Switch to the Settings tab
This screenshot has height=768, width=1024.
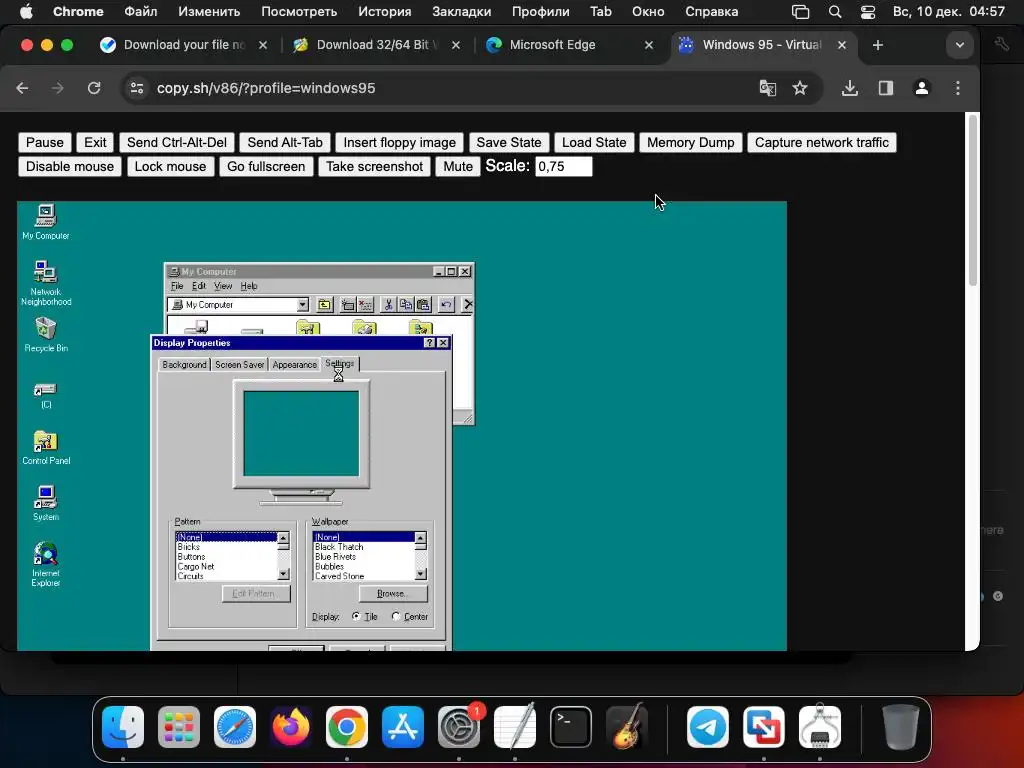340,363
